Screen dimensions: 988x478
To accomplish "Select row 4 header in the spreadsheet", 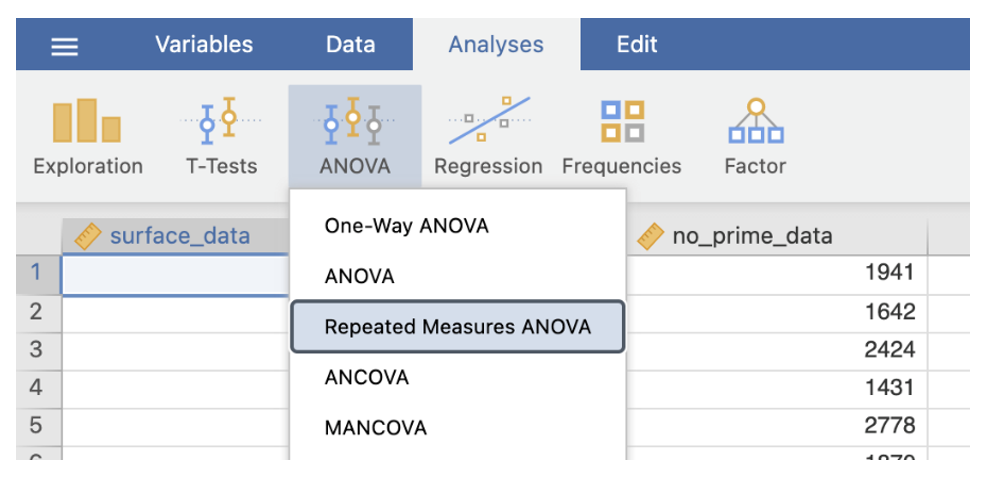I will tap(37, 387).
